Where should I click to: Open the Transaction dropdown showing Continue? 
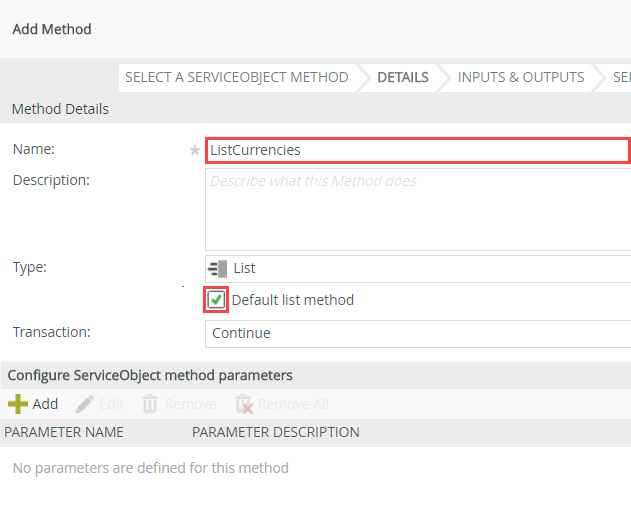click(420, 333)
